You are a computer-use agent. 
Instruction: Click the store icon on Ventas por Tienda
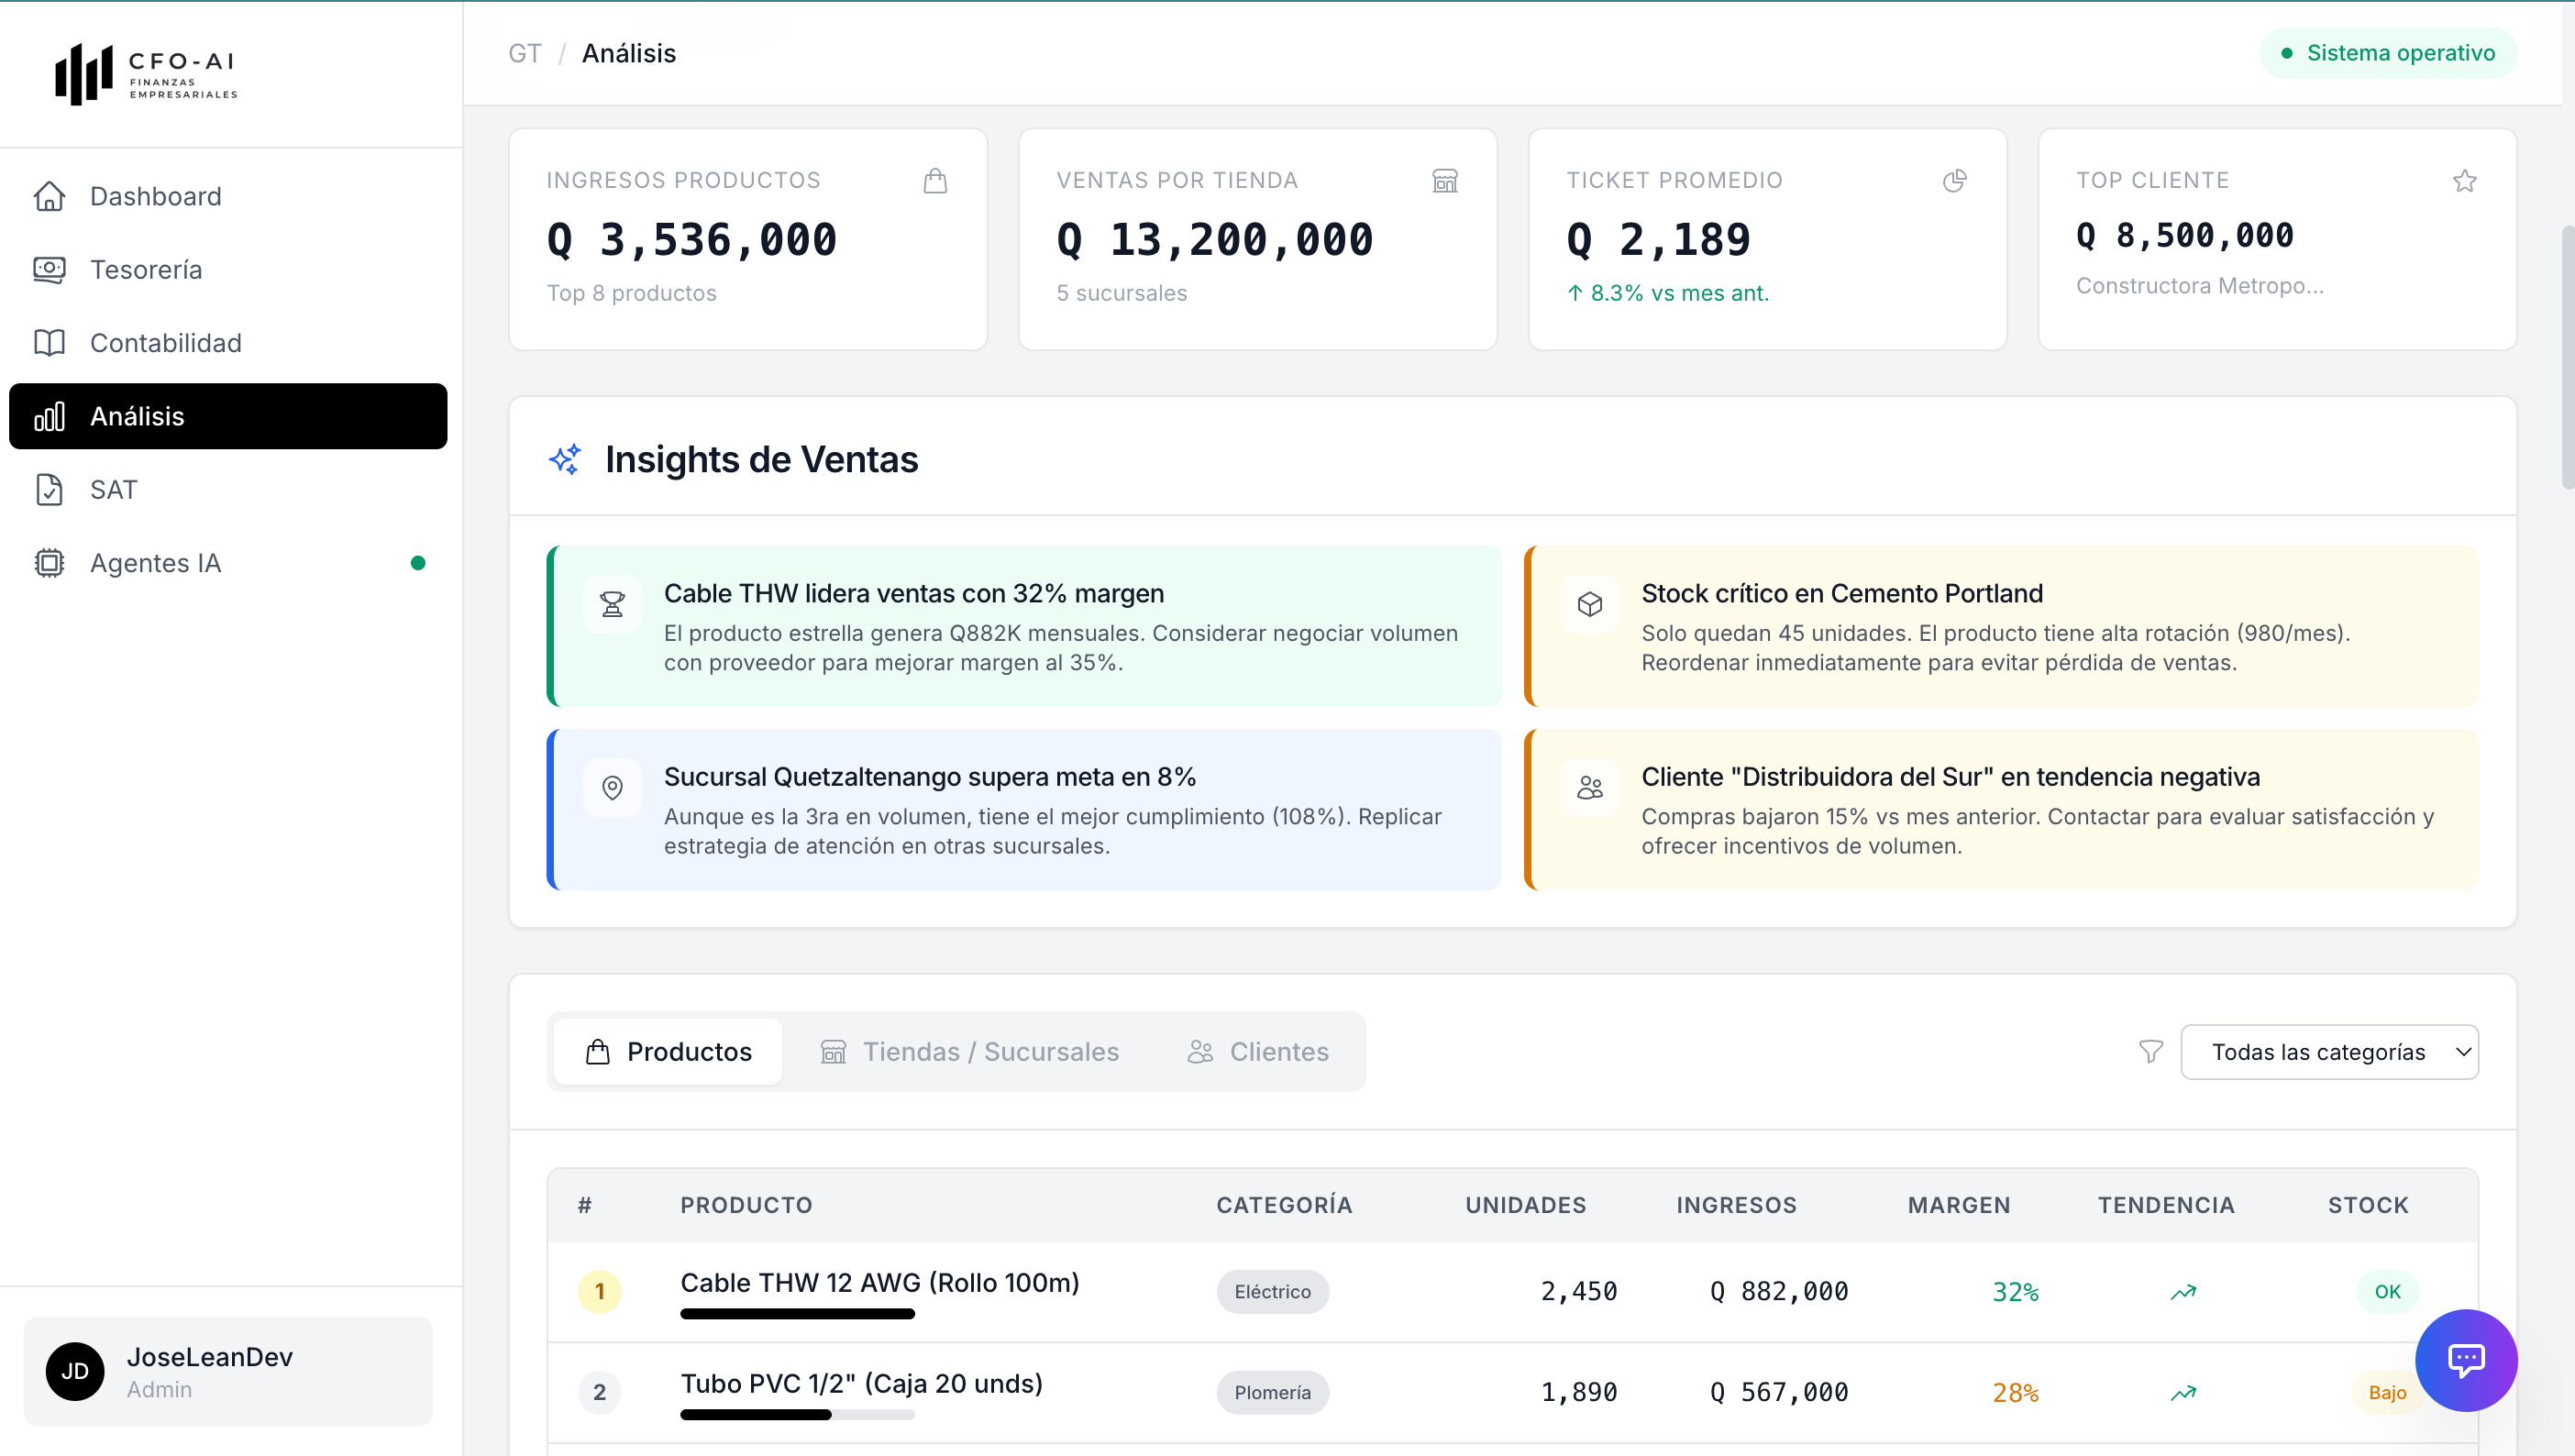(1445, 181)
